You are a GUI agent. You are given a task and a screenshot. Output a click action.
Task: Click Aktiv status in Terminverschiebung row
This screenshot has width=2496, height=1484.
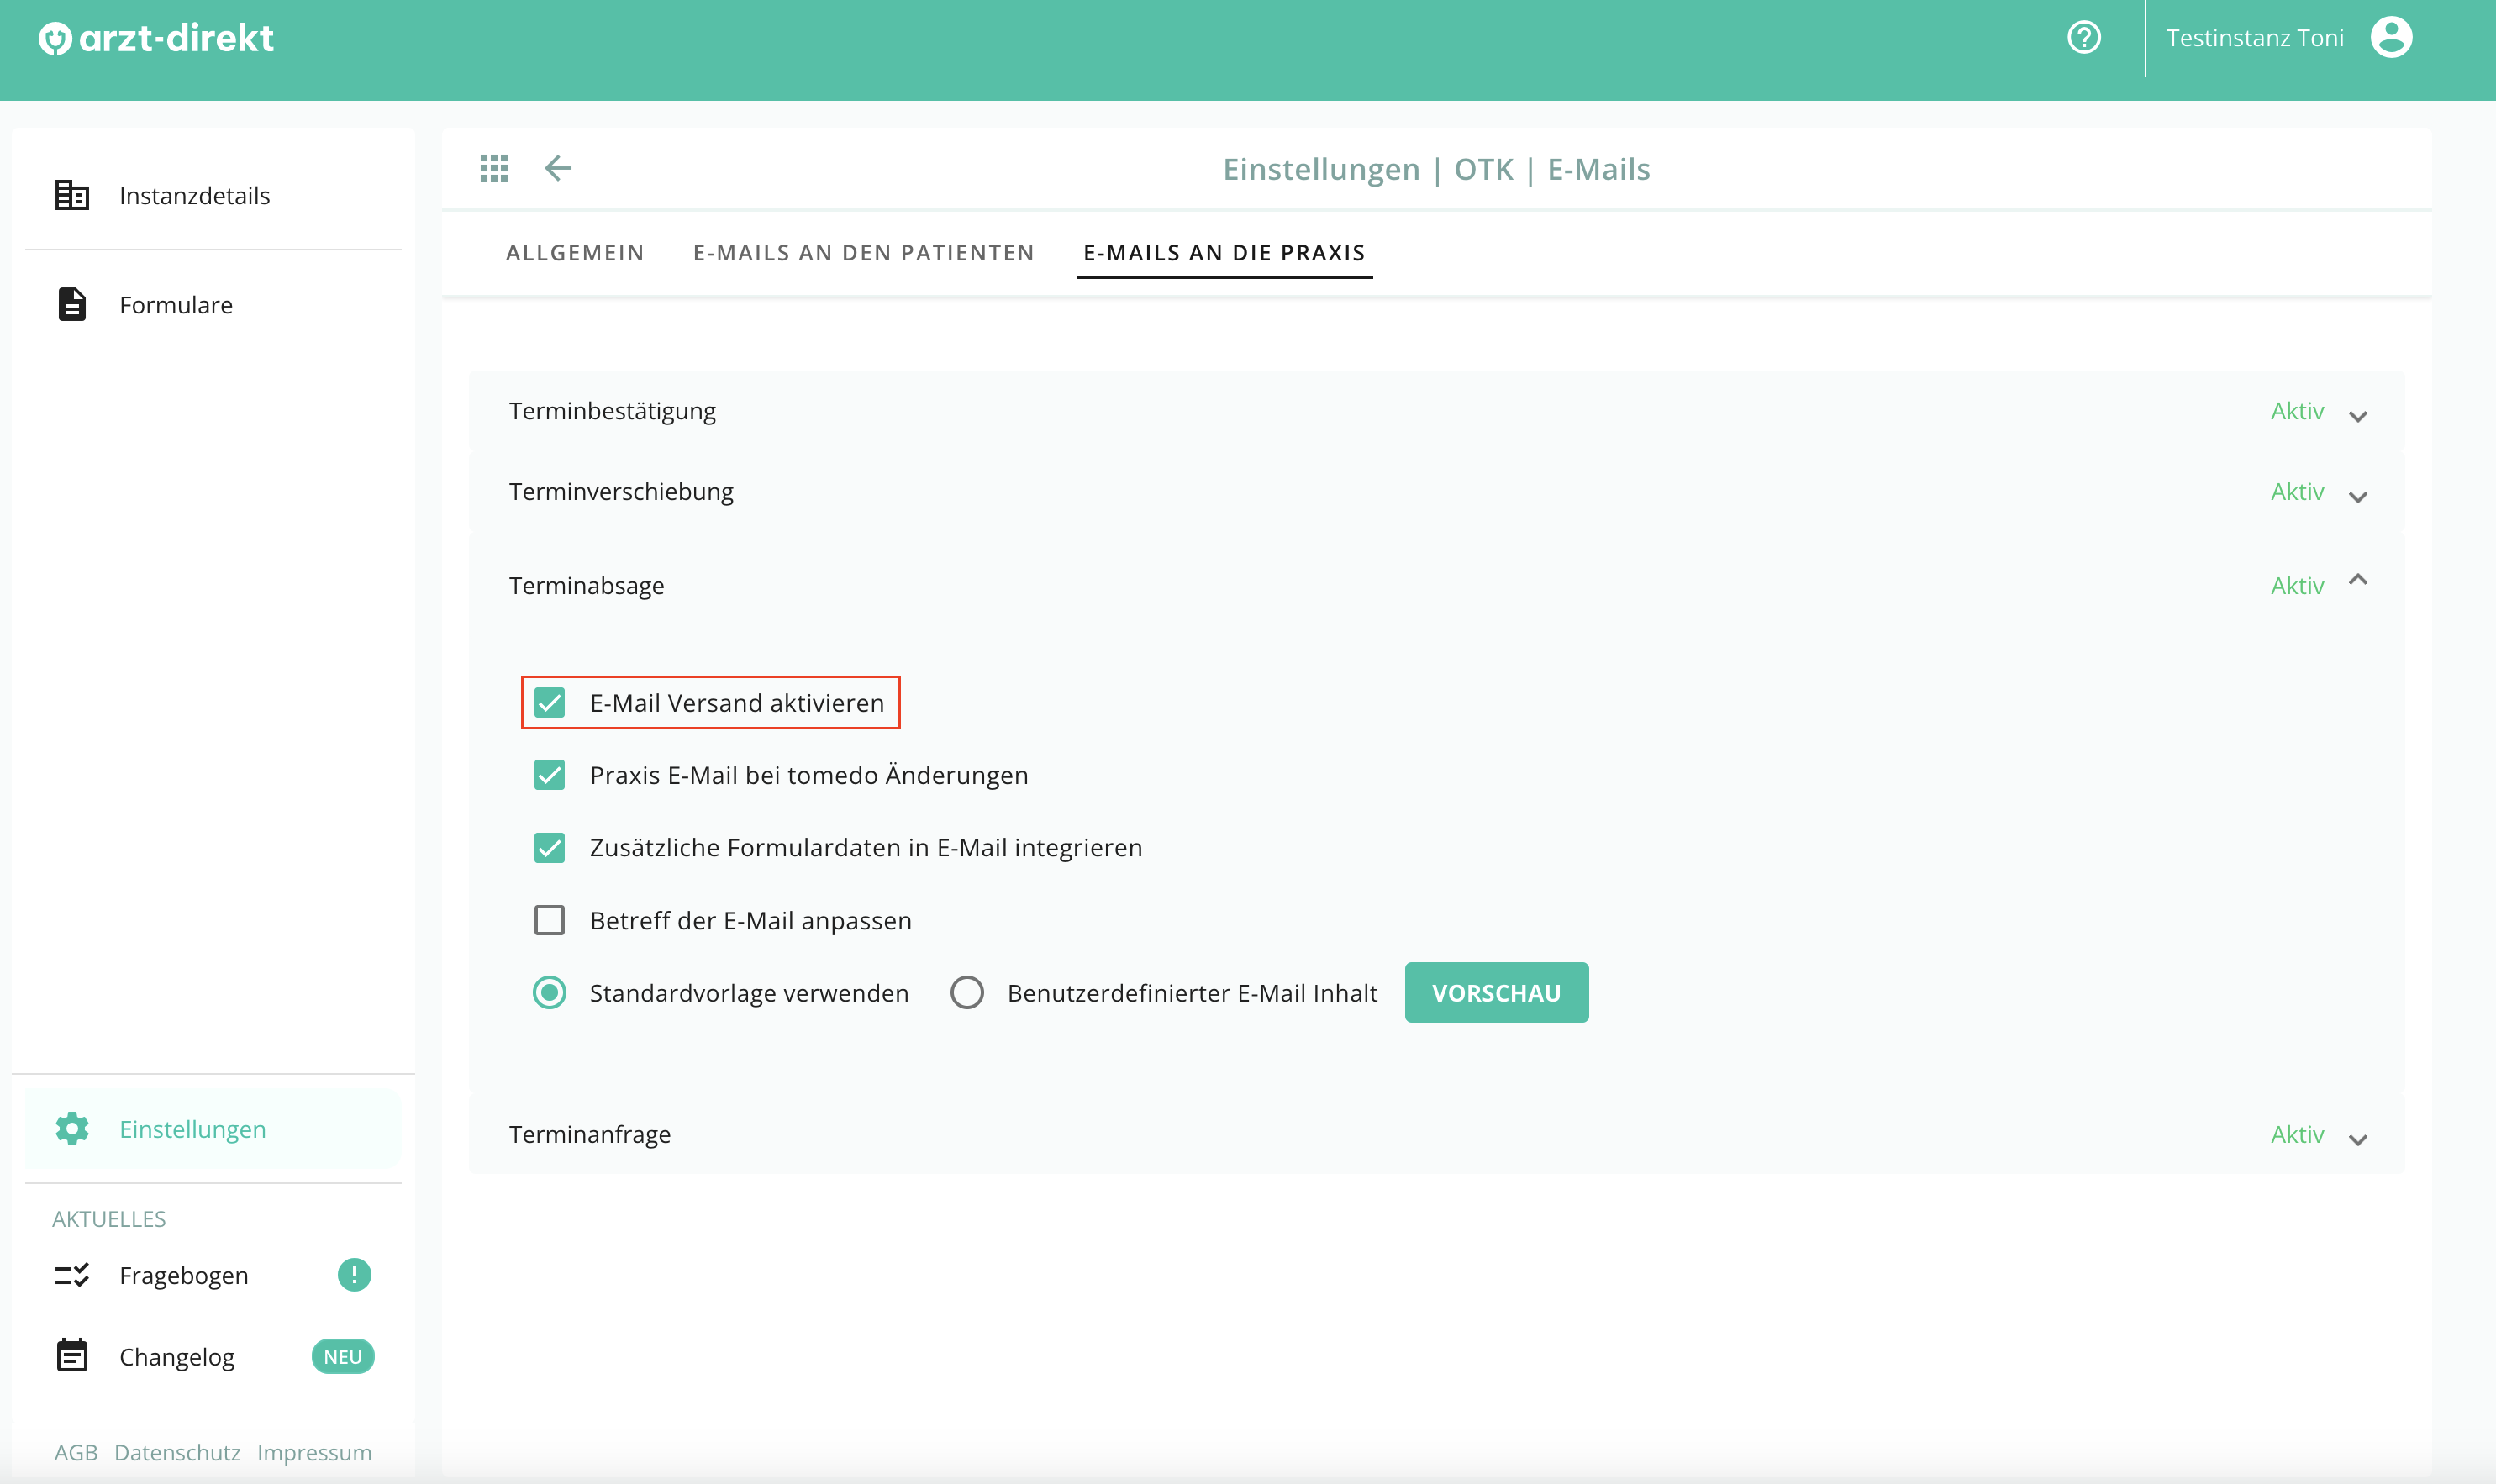click(x=2297, y=492)
